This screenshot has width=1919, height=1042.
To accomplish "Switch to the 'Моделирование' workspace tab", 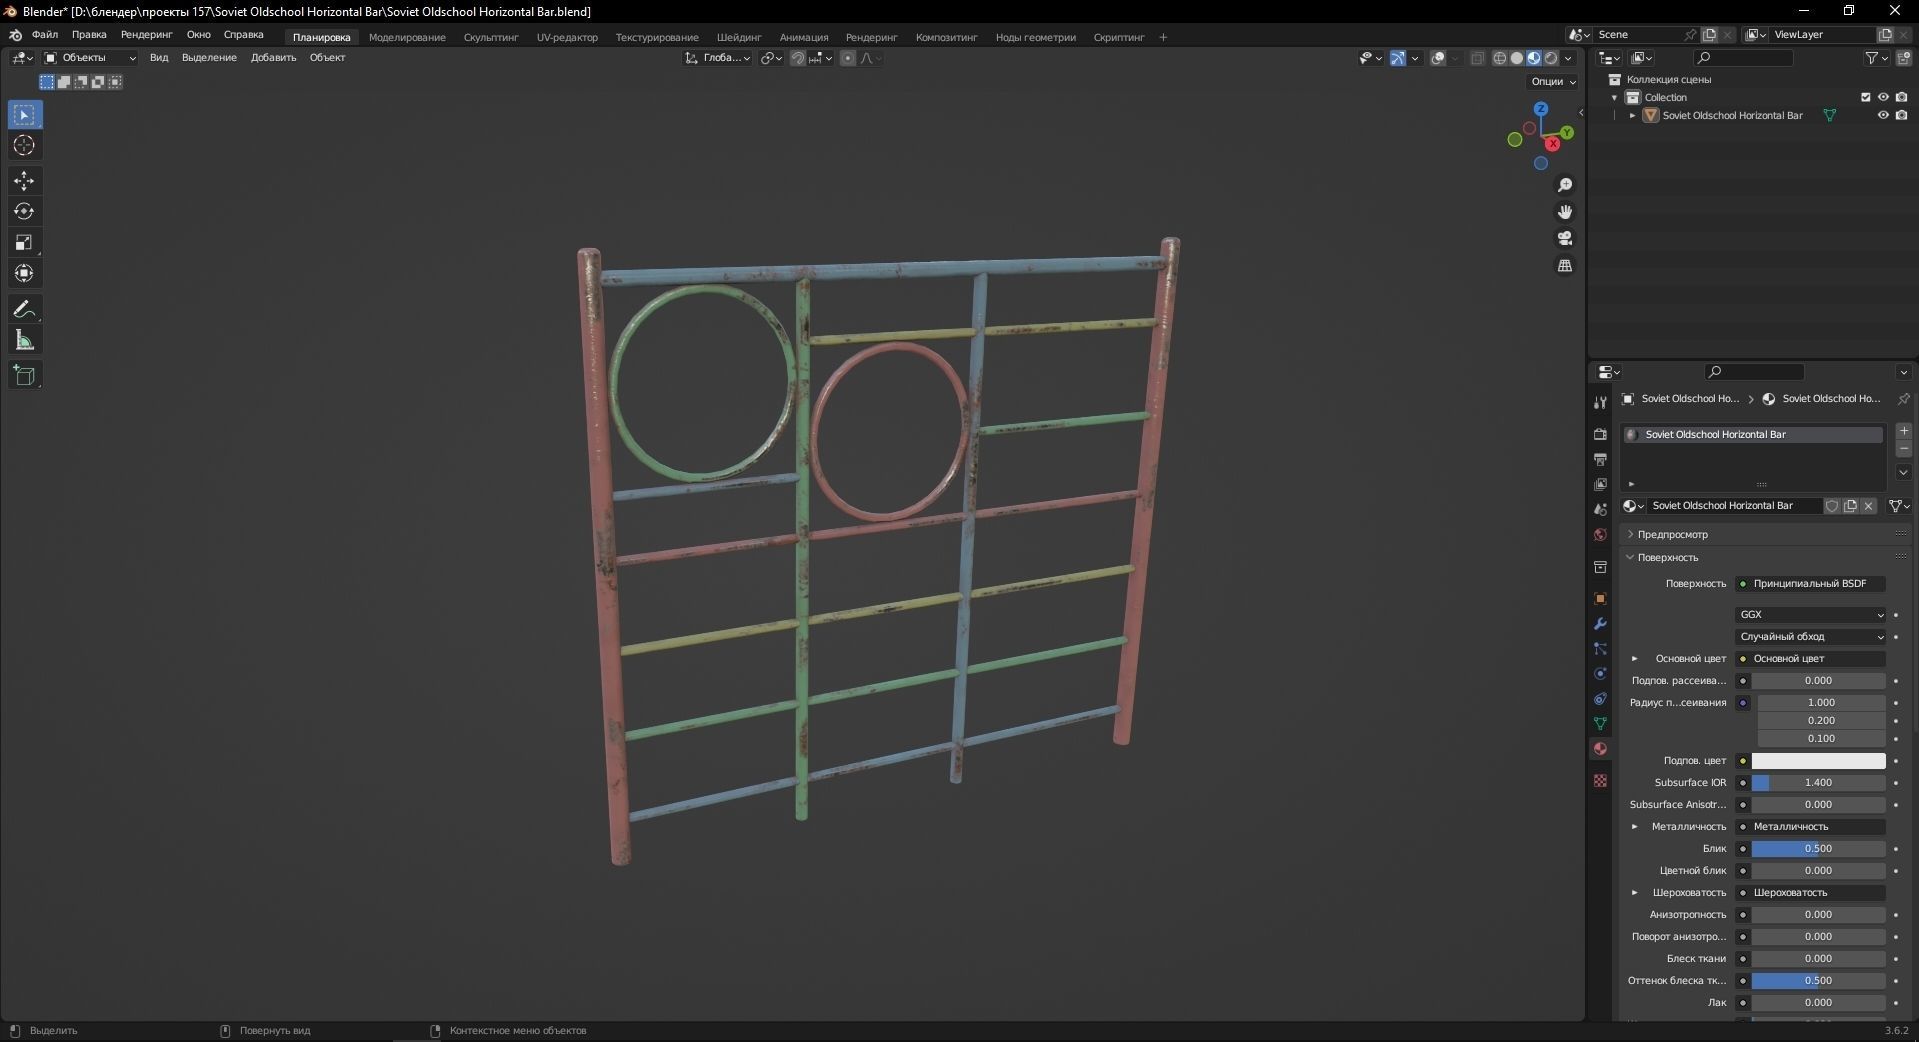I will coord(407,38).
